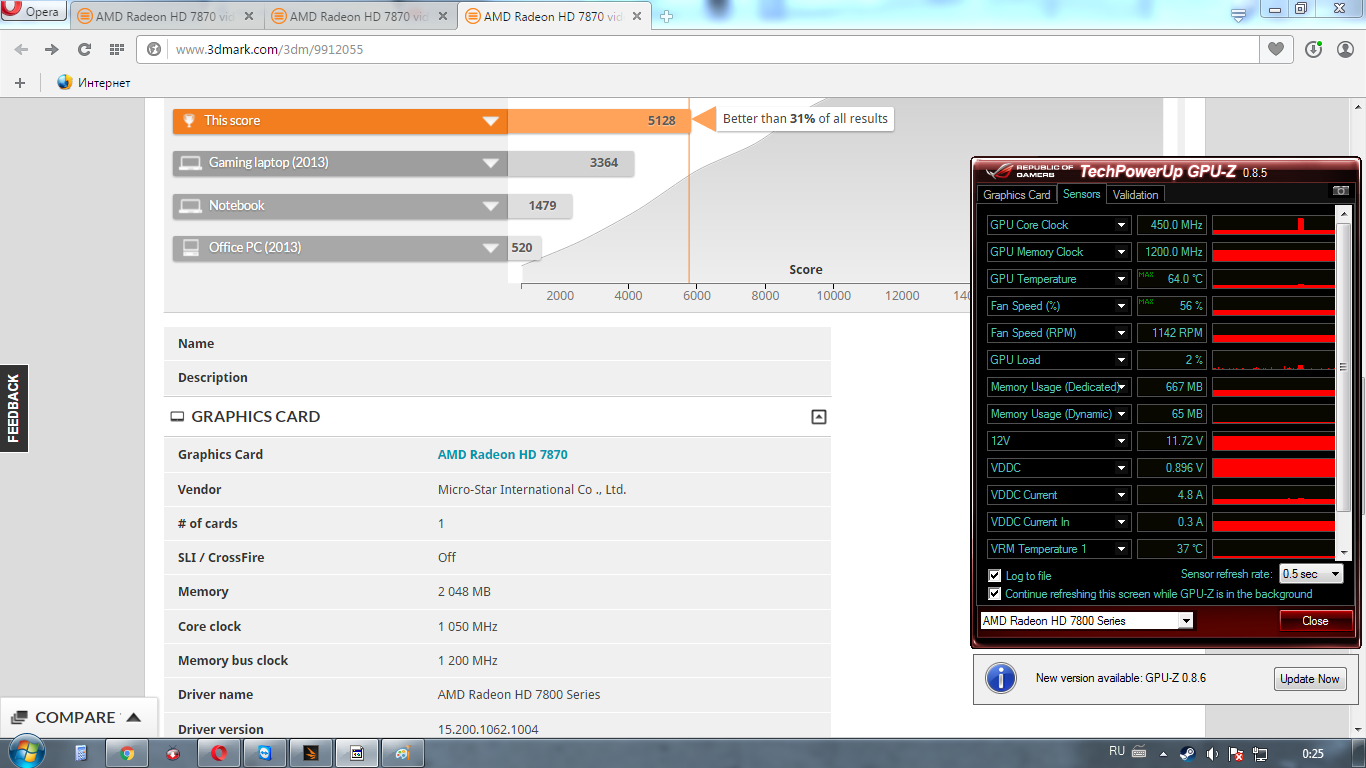1366x768 pixels.
Task: Open the volume control in the tray
Action: tap(1212, 753)
